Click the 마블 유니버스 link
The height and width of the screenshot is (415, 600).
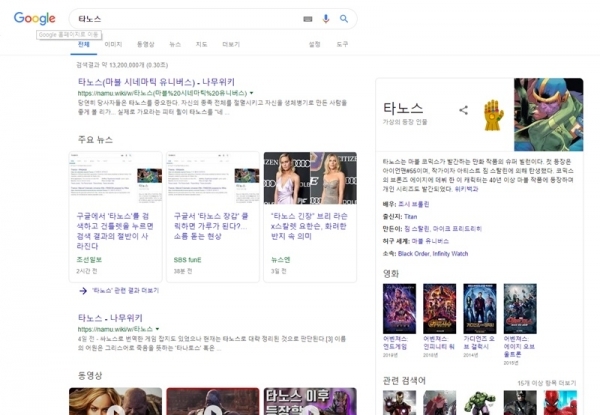pos(430,241)
